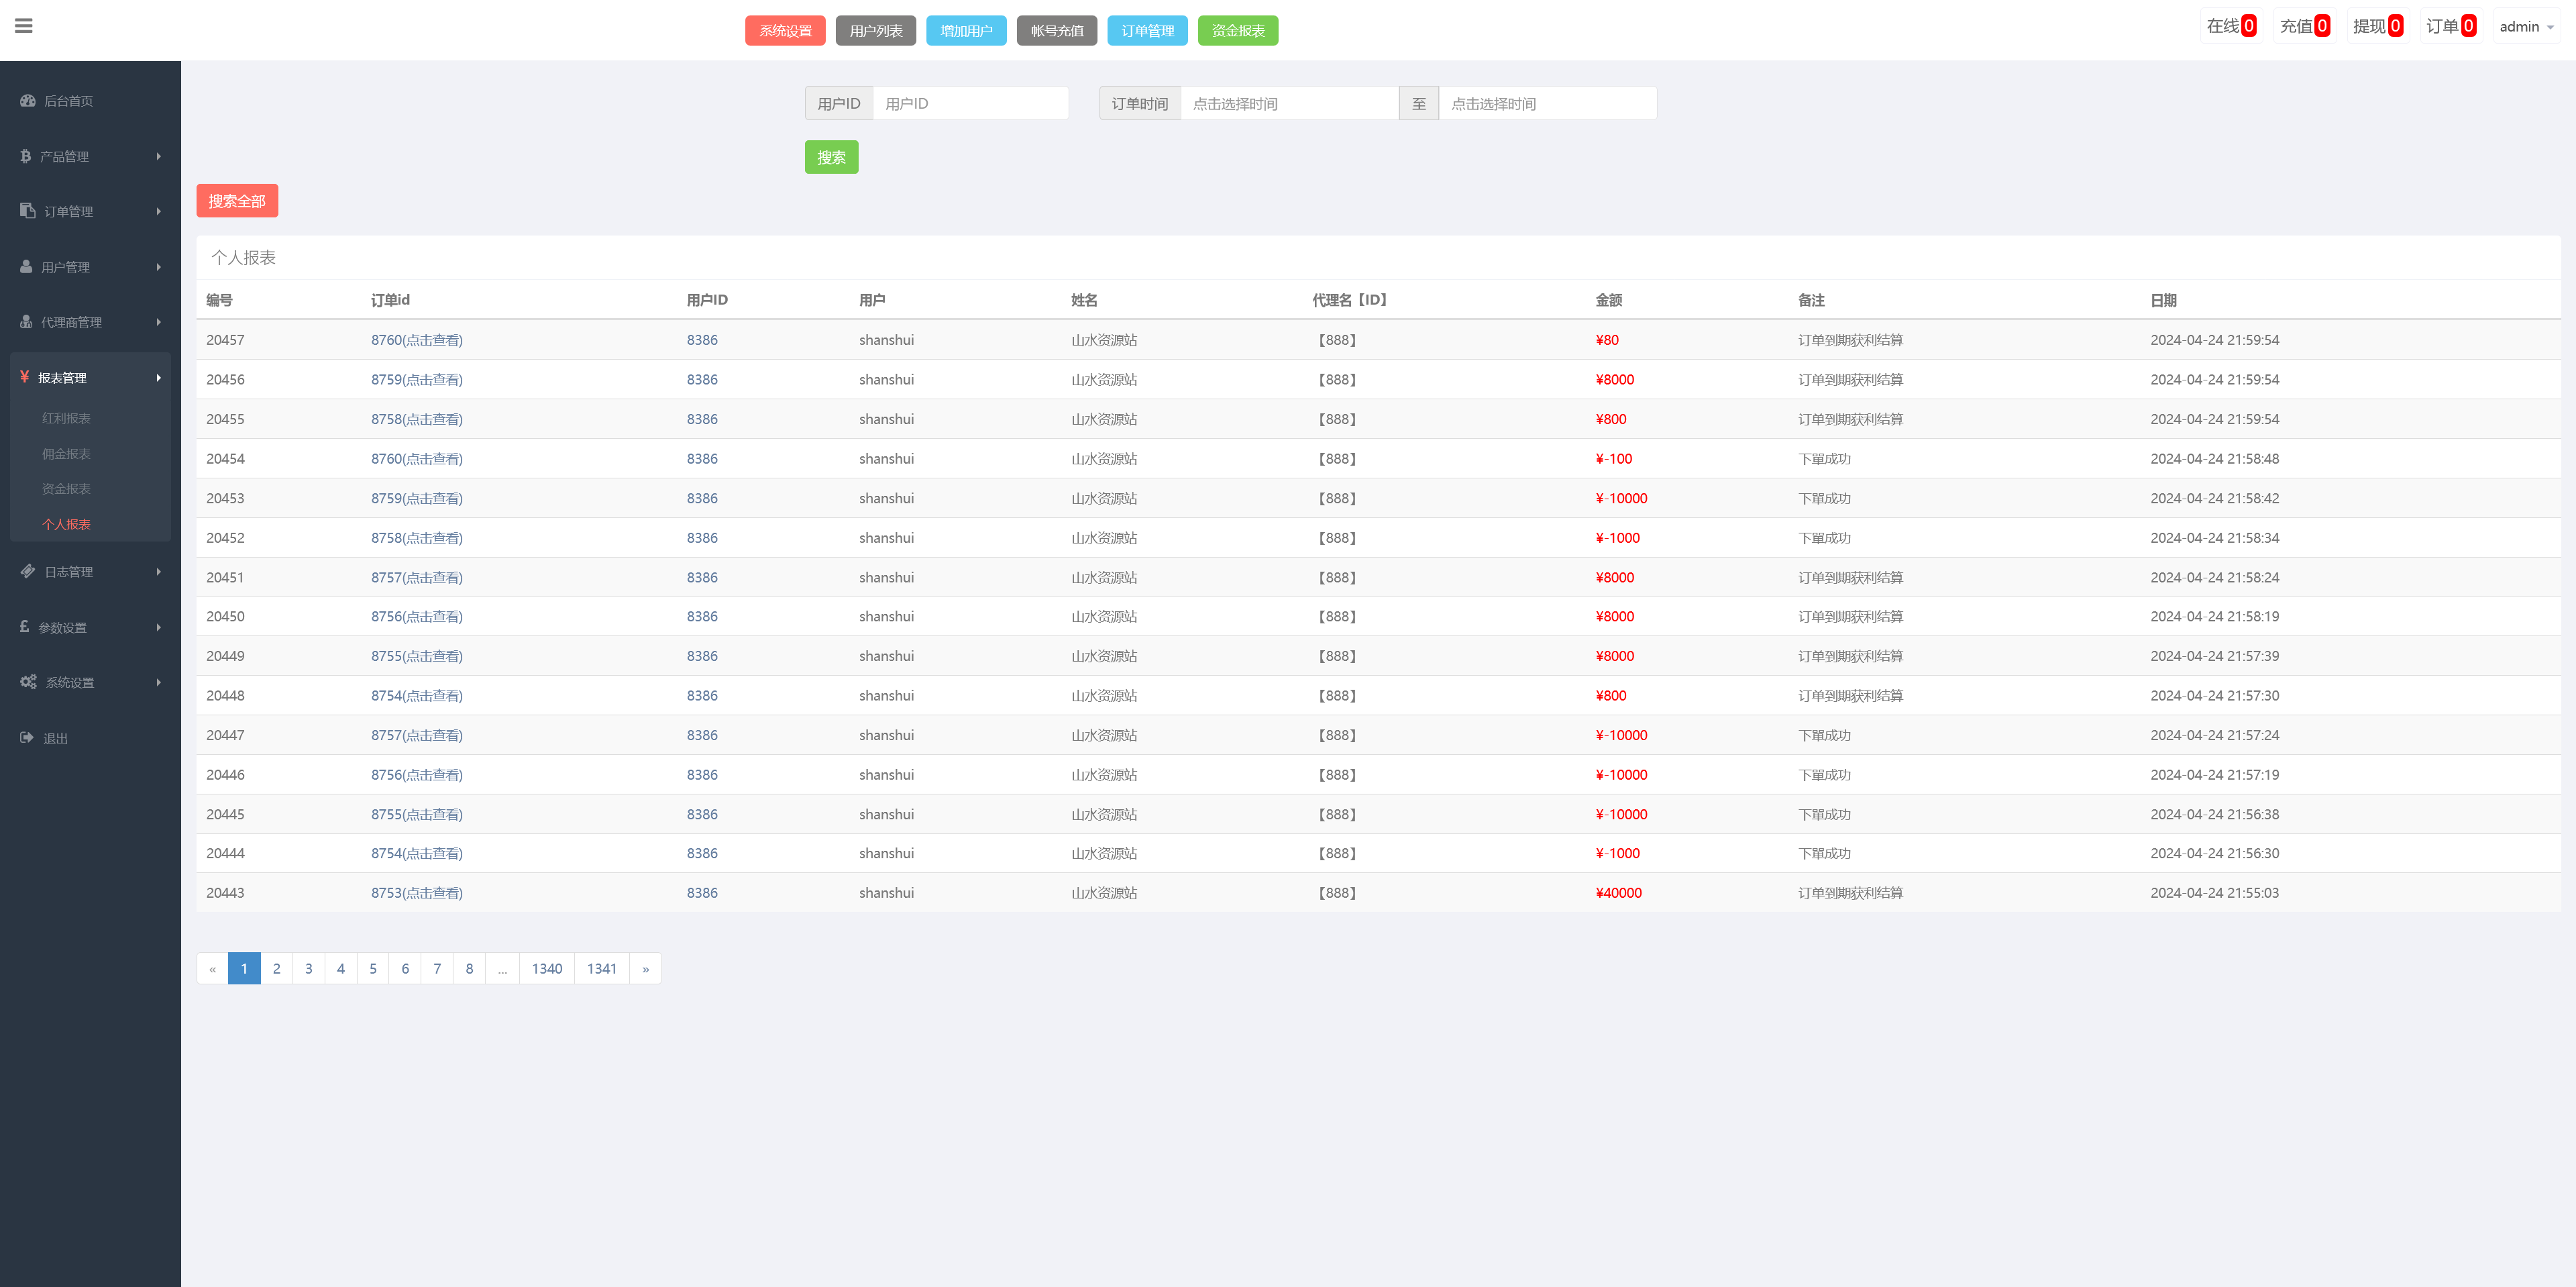Click the logout icon beside 退出
This screenshot has width=2576, height=1287.
pyautogui.click(x=27, y=738)
